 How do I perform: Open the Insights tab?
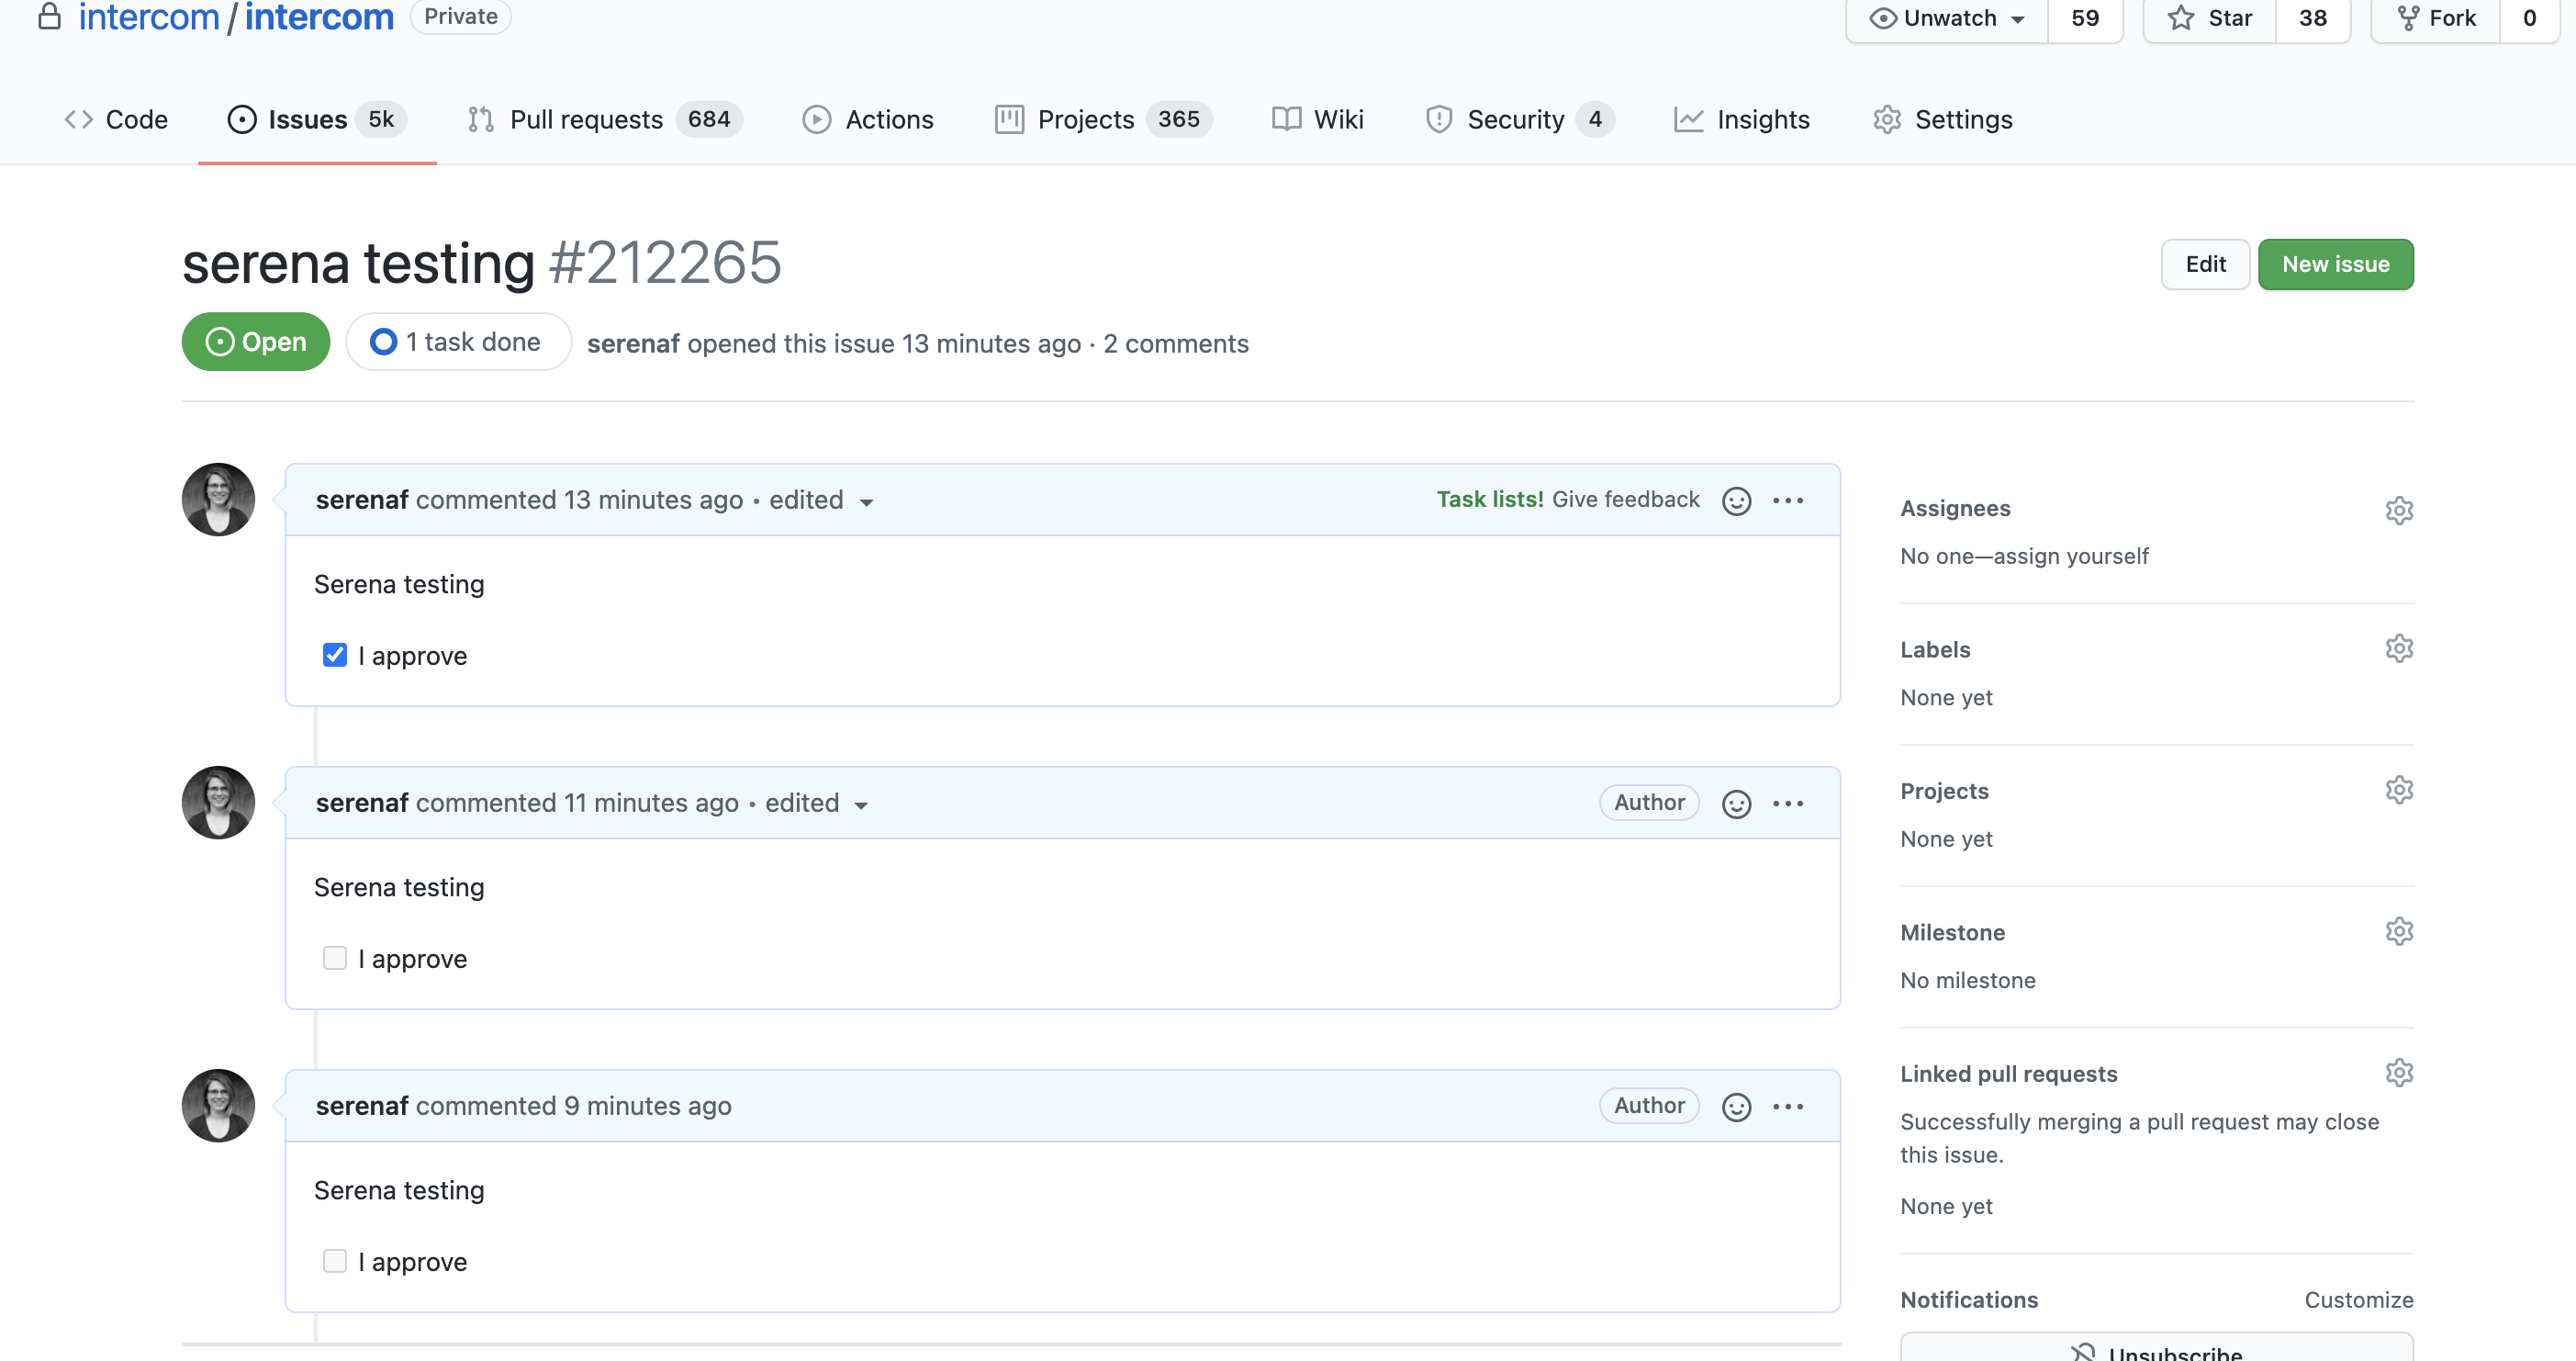click(x=1742, y=120)
